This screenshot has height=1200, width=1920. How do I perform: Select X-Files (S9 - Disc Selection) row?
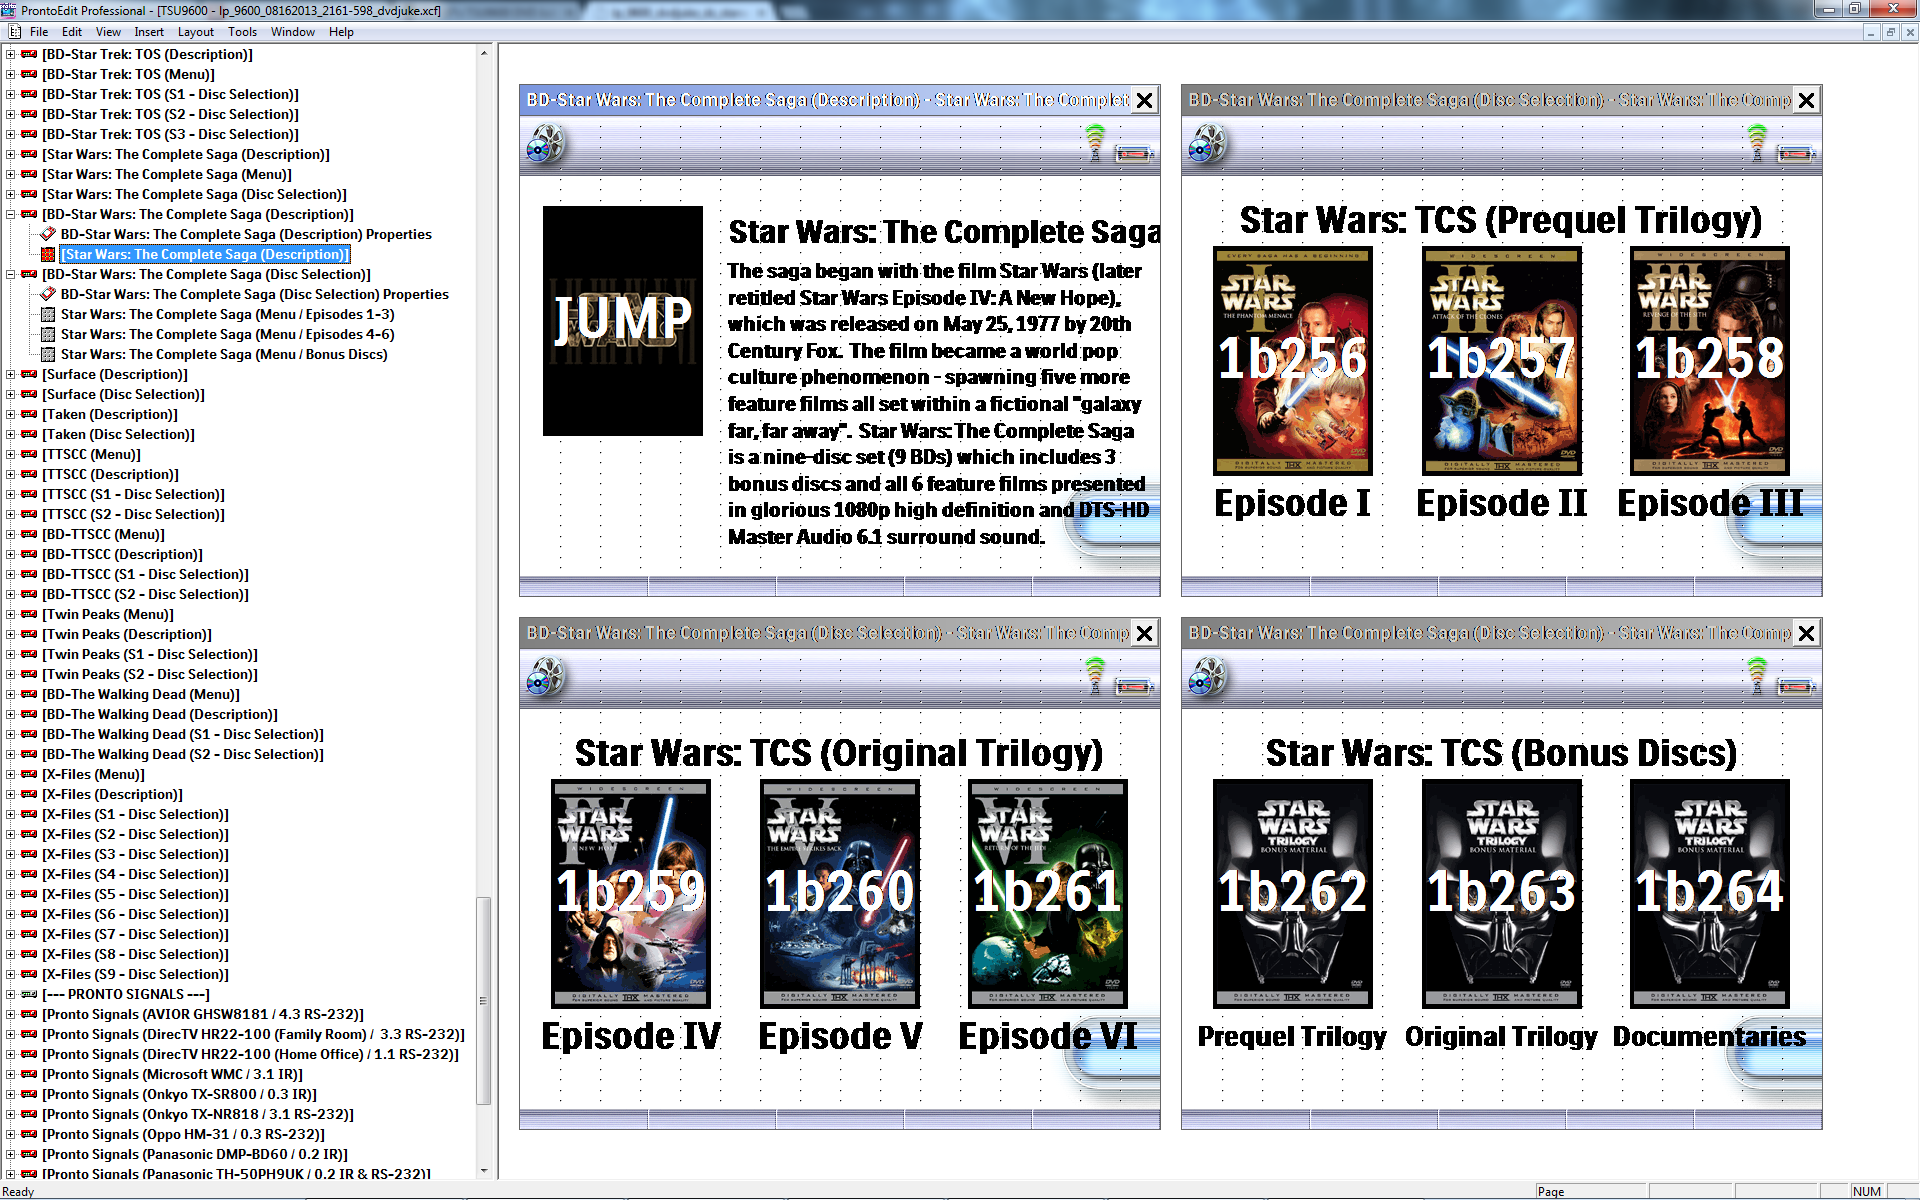pyautogui.click(x=135, y=974)
